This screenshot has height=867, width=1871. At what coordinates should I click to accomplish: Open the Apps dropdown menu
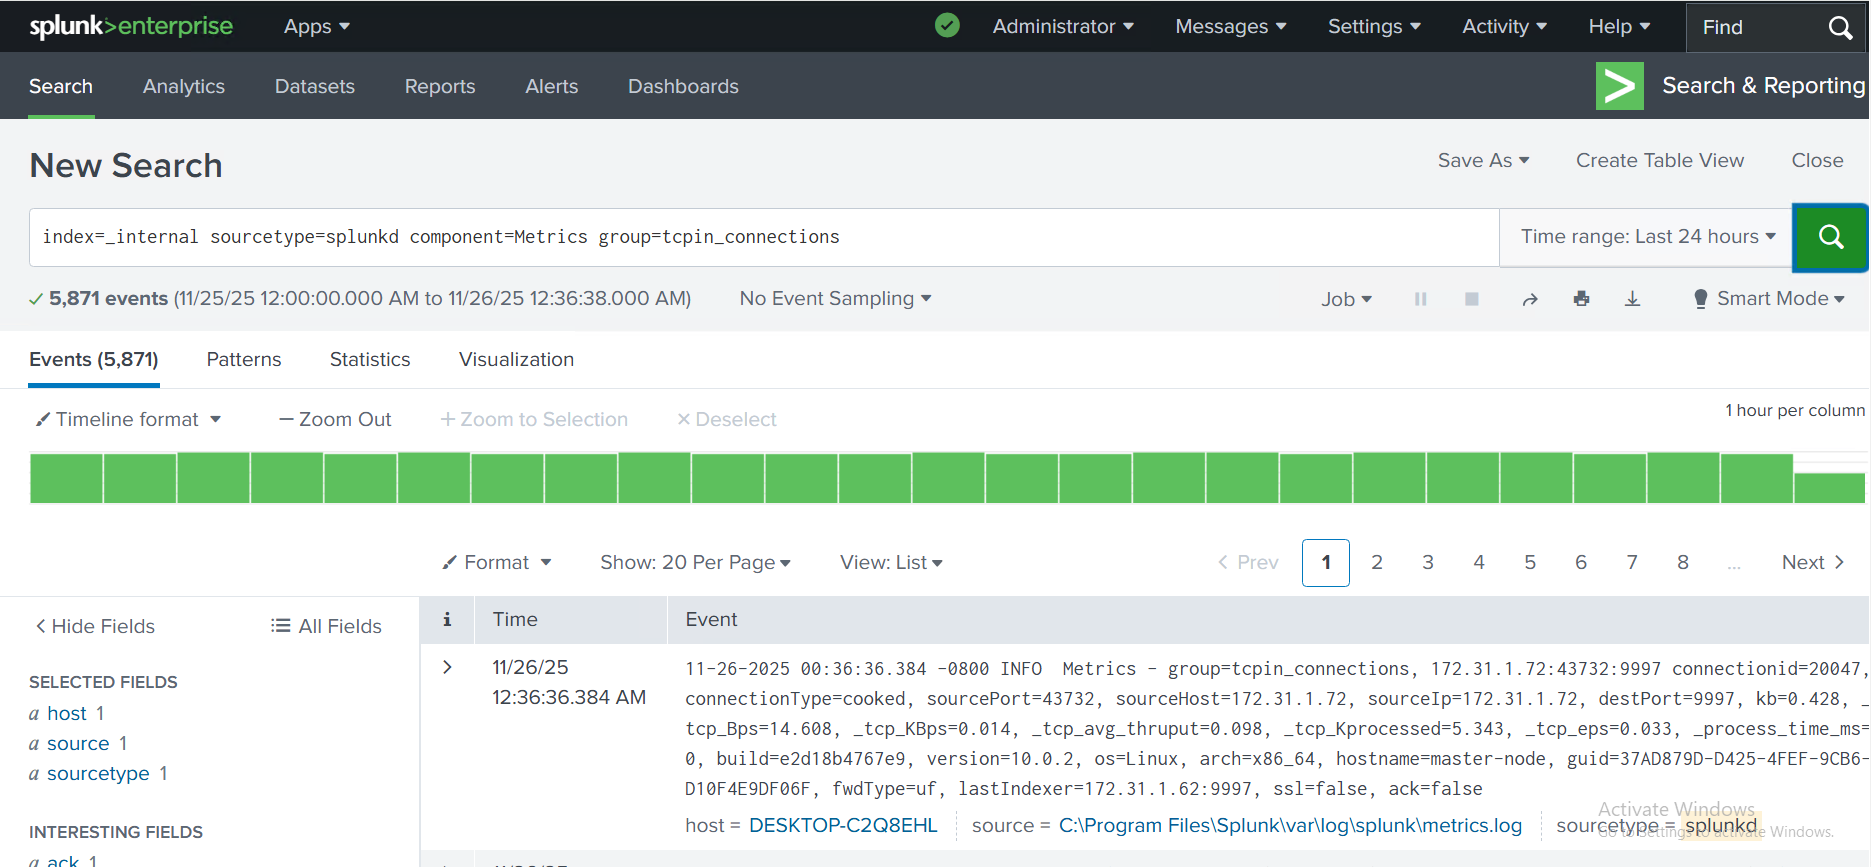pyautogui.click(x=317, y=27)
